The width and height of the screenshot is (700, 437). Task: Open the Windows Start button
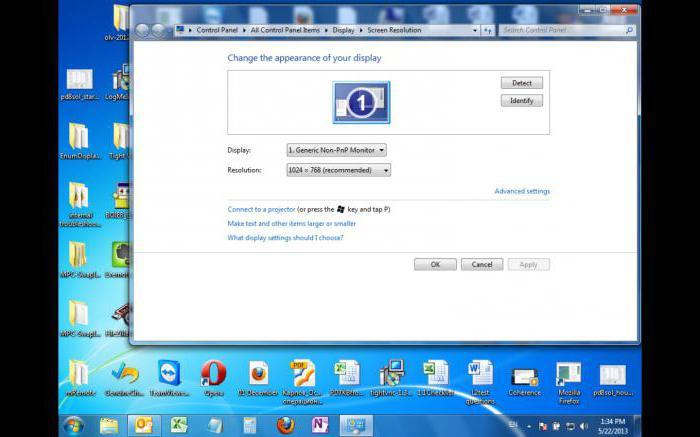[74, 425]
